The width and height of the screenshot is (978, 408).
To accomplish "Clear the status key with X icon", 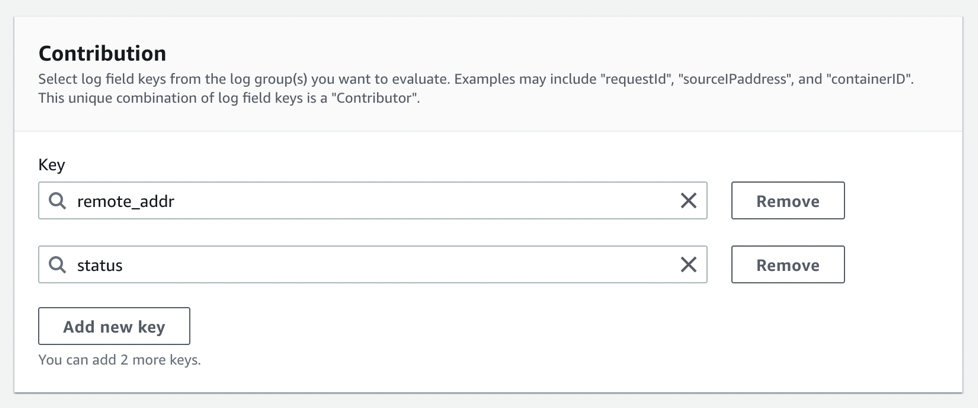I will pos(688,265).
